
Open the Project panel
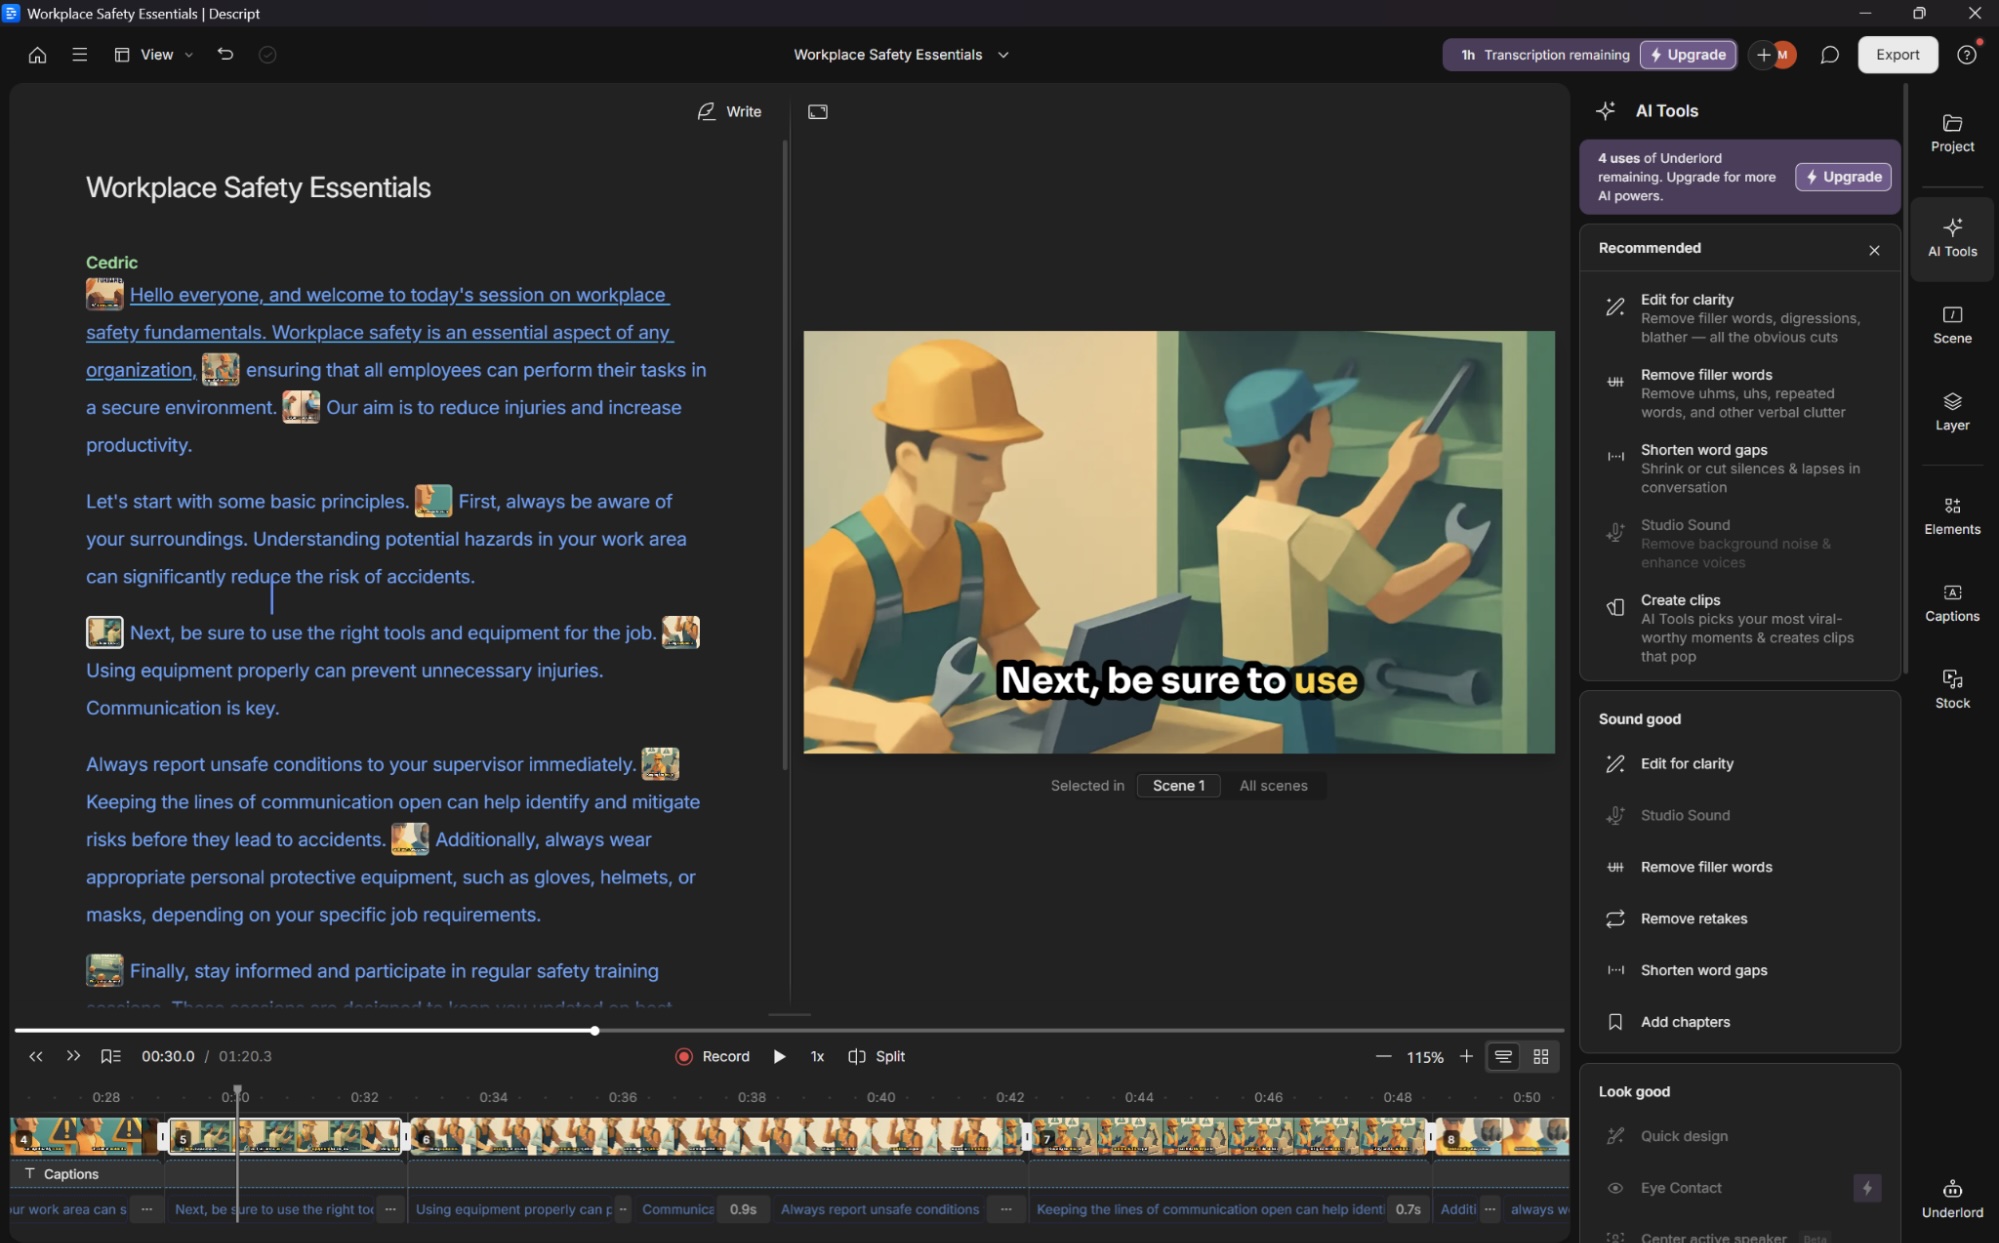[1951, 134]
